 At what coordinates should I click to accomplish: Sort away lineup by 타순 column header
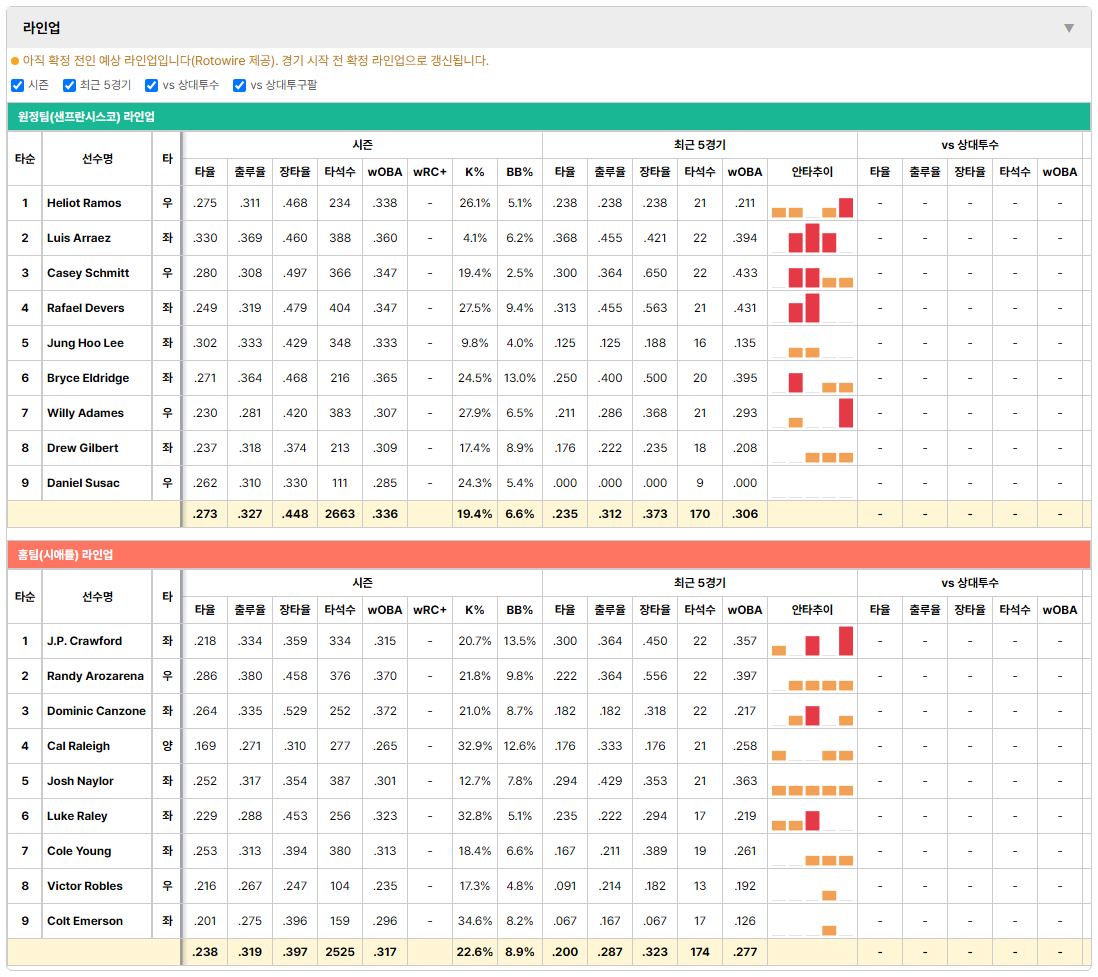25,159
